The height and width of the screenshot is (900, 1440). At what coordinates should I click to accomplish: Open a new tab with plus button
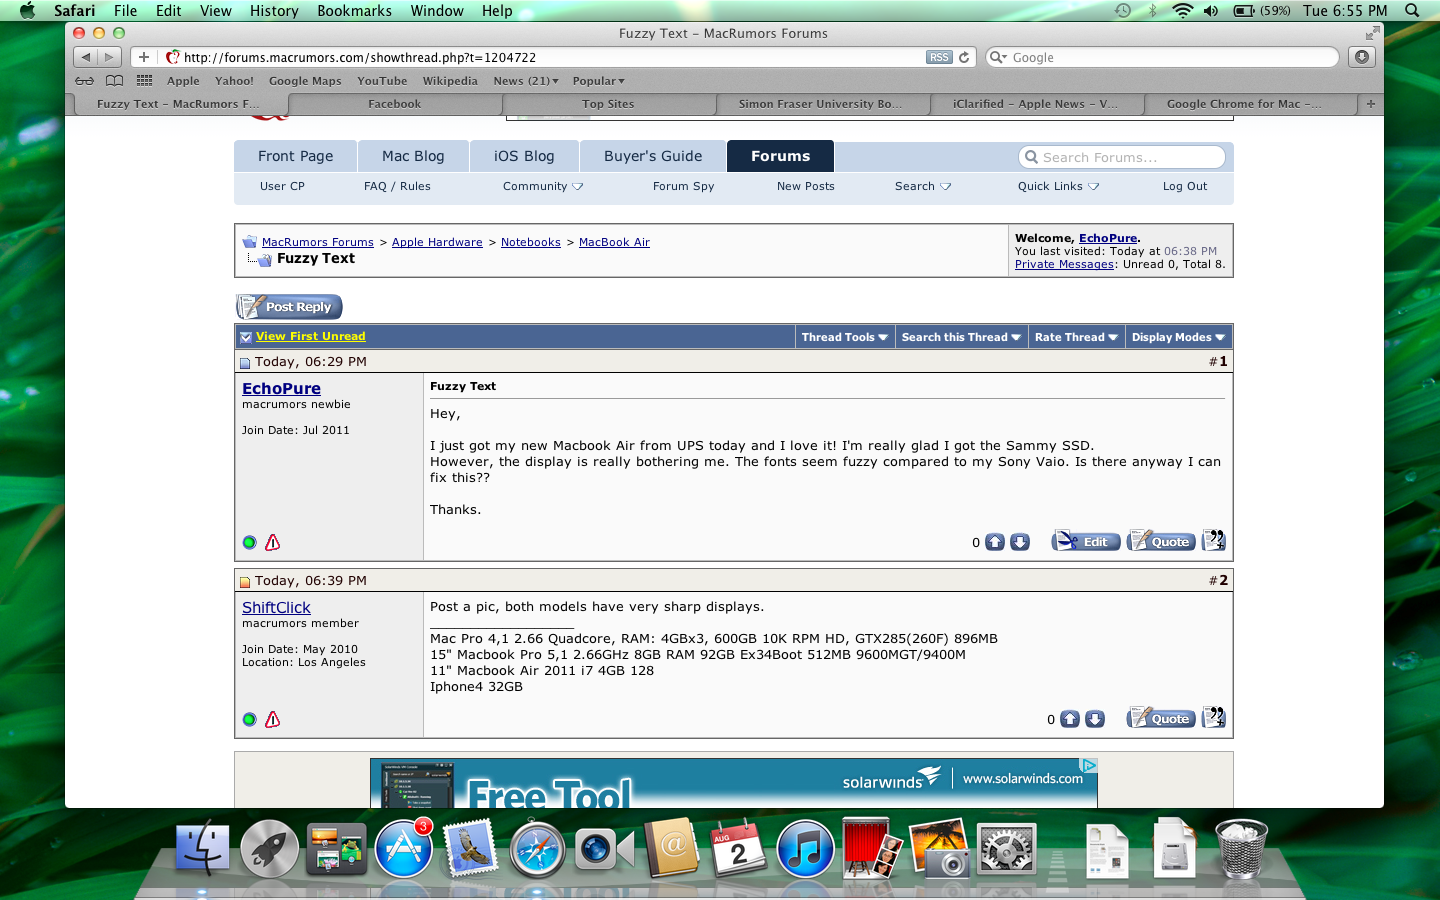(x=1370, y=103)
